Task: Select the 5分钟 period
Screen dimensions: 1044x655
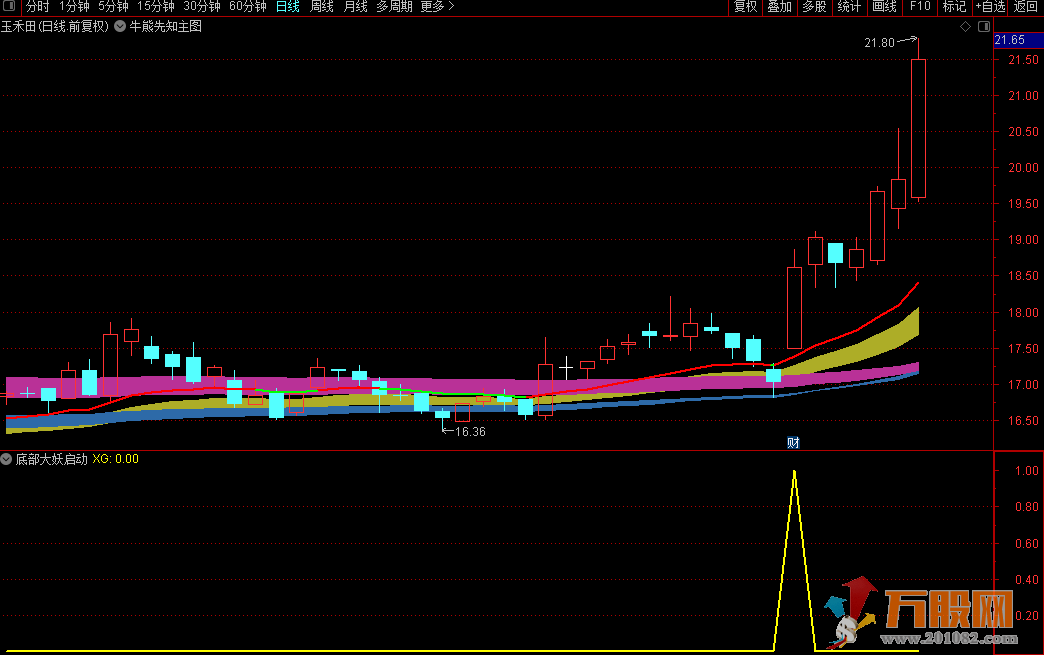Action: click(x=113, y=7)
